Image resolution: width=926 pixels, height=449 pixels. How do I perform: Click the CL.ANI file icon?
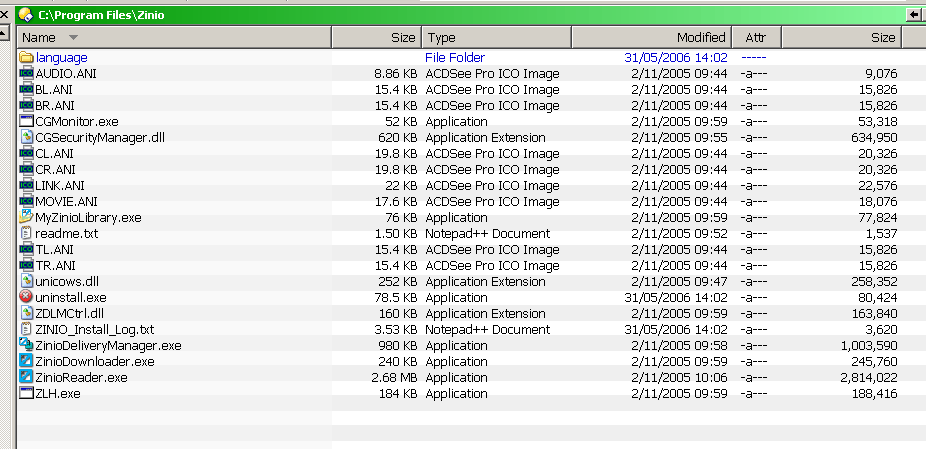click(26, 153)
